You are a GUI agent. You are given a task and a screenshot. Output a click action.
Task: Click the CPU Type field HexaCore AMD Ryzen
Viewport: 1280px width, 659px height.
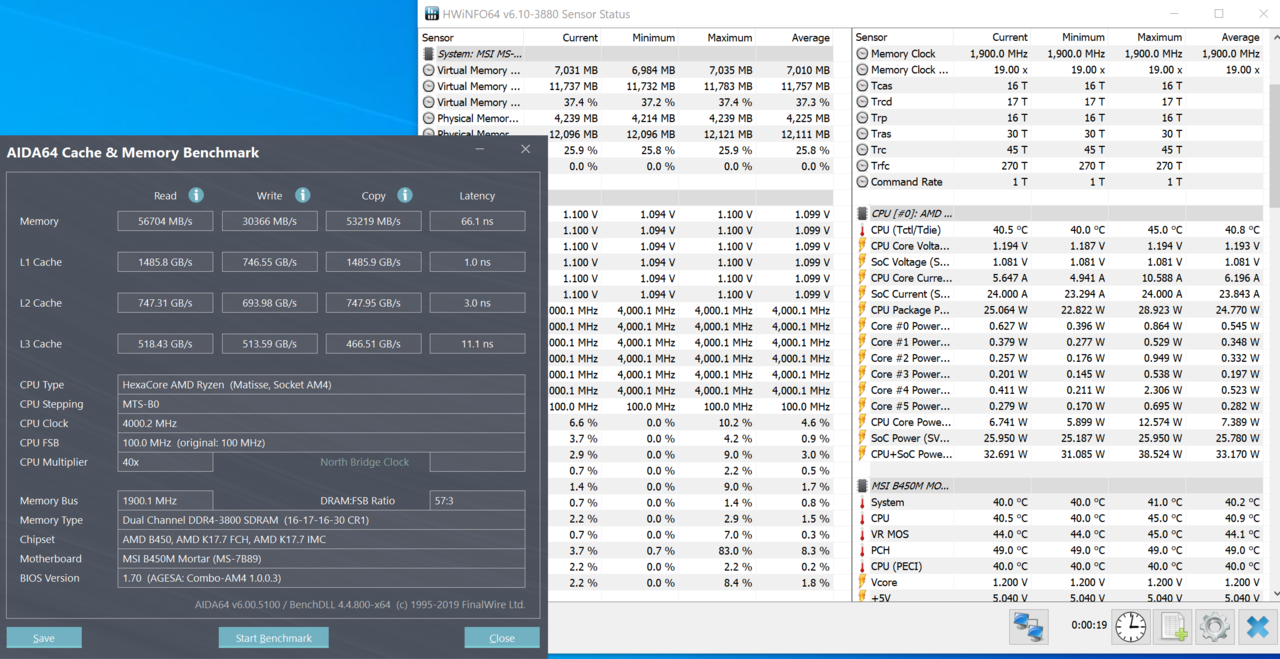pyautogui.click(x=321, y=385)
